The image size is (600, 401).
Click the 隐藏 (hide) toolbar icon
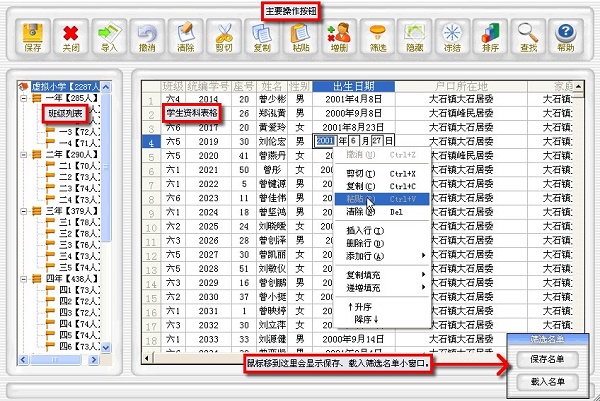coord(414,37)
